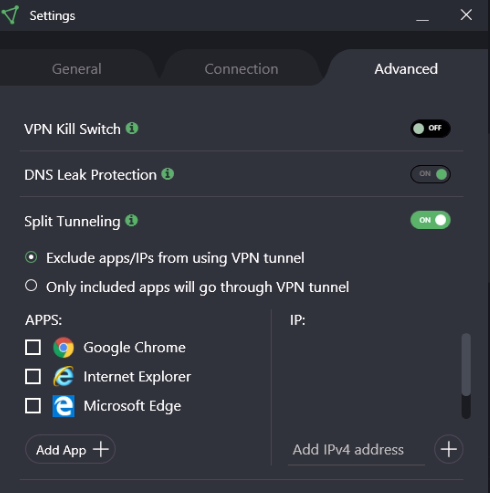Image resolution: width=490 pixels, height=493 pixels.
Task: Click the Internet Explorer app icon
Action: (63, 377)
